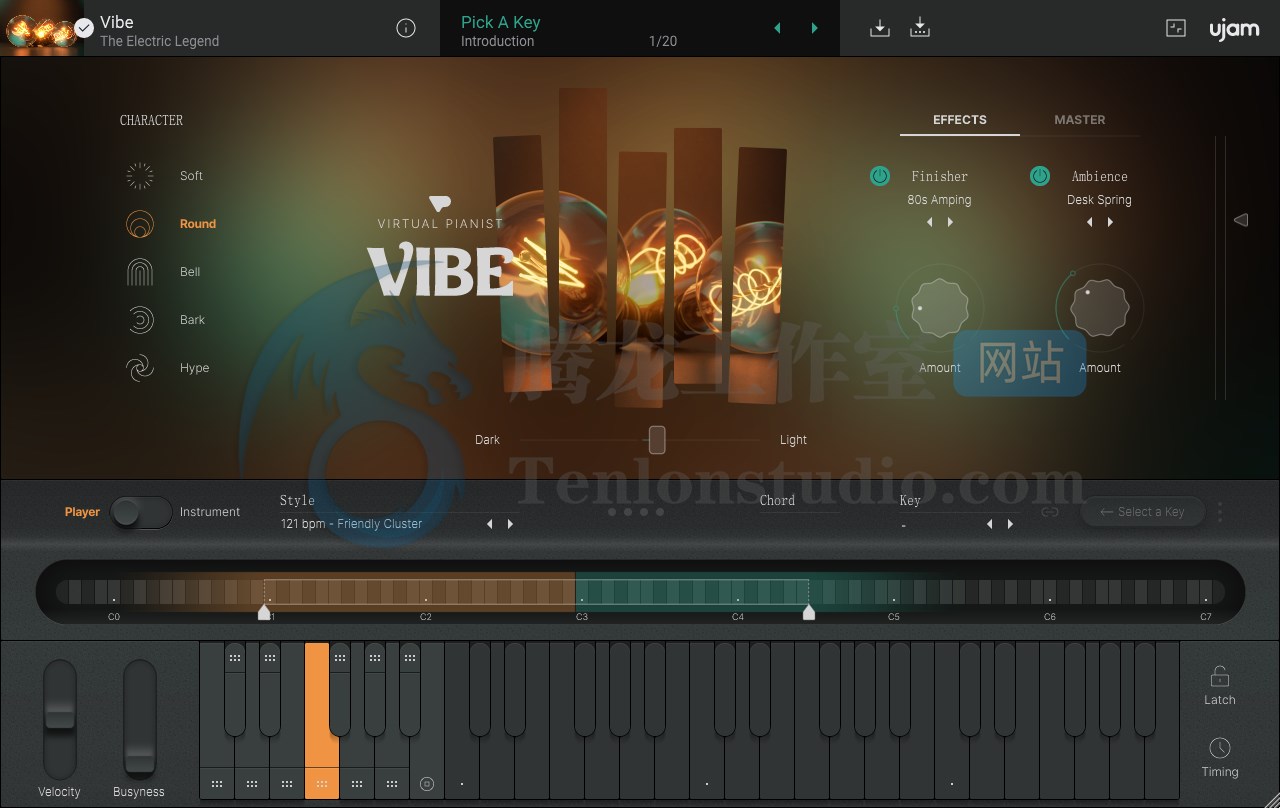This screenshot has height=808, width=1280.
Task: Click the Instrument mode label
Action: (210, 512)
